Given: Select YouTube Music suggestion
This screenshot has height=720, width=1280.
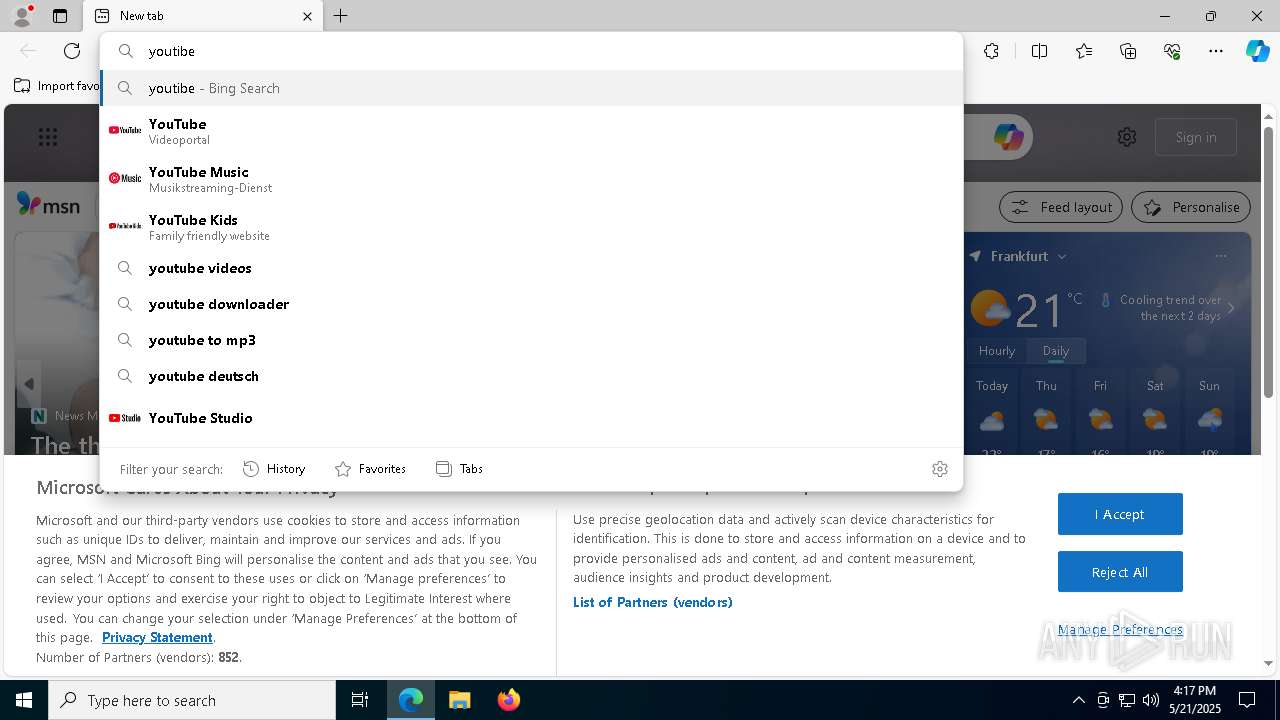Looking at the screenshot, I should (x=531, y=179).
